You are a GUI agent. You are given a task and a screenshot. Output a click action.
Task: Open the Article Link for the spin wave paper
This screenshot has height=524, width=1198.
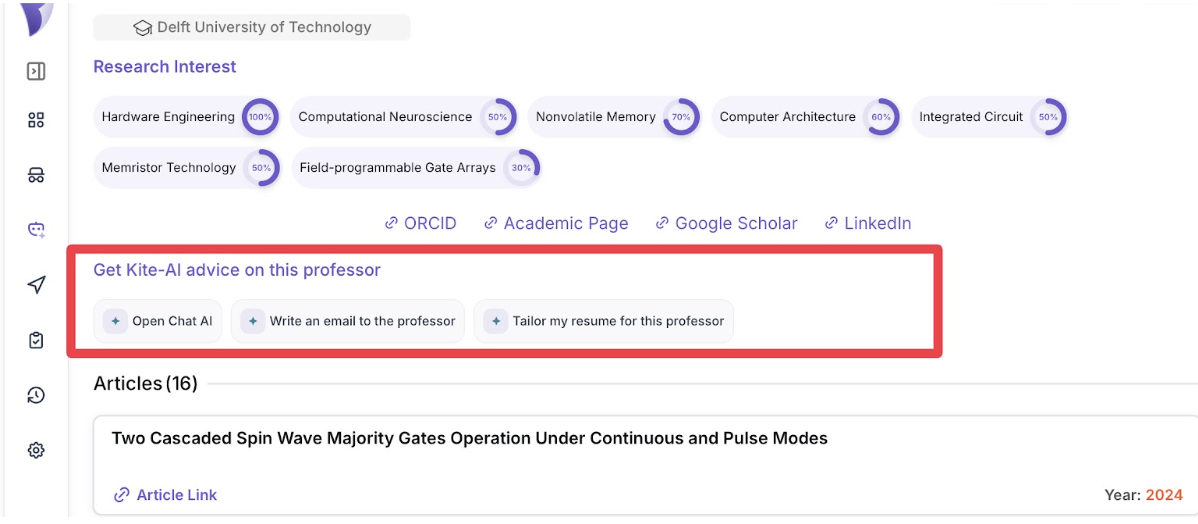coord(166,495)
